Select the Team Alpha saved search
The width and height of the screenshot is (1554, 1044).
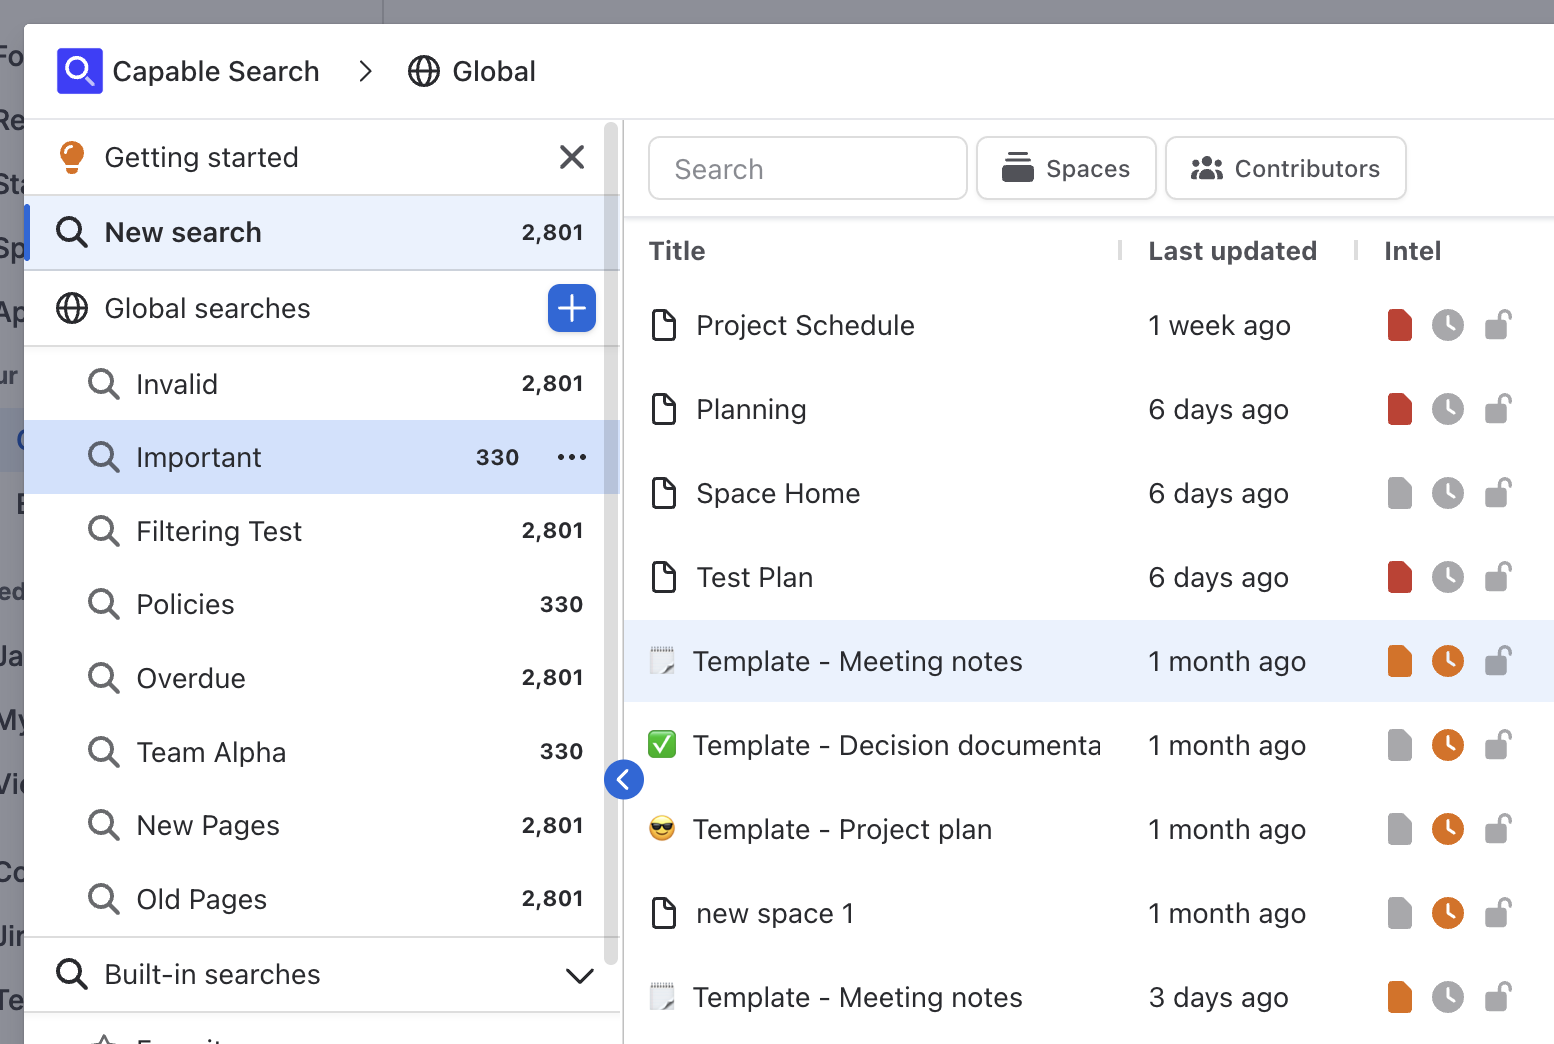(211, 752)
